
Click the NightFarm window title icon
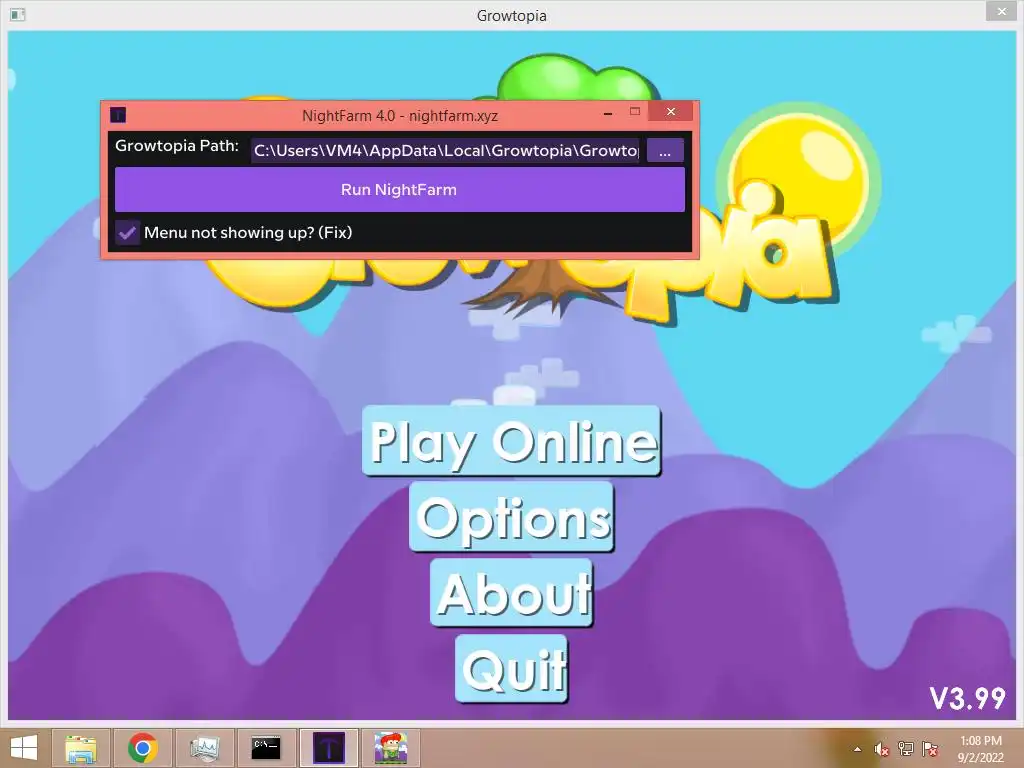[118, 116]
